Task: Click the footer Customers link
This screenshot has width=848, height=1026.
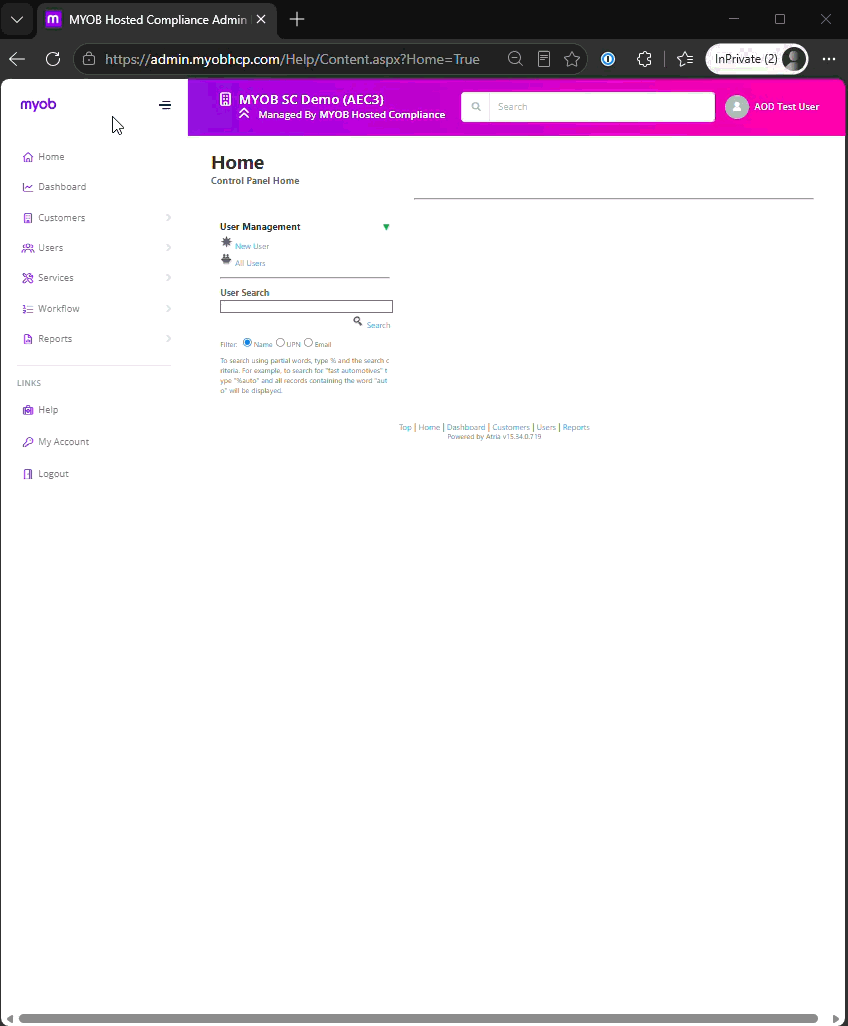Action: (x=511, y=427)
